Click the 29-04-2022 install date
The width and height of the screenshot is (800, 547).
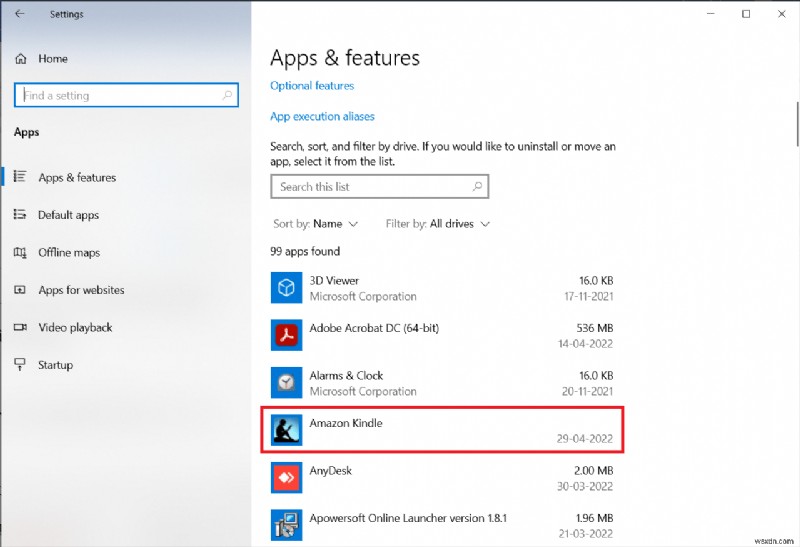(x=585, y=438)
